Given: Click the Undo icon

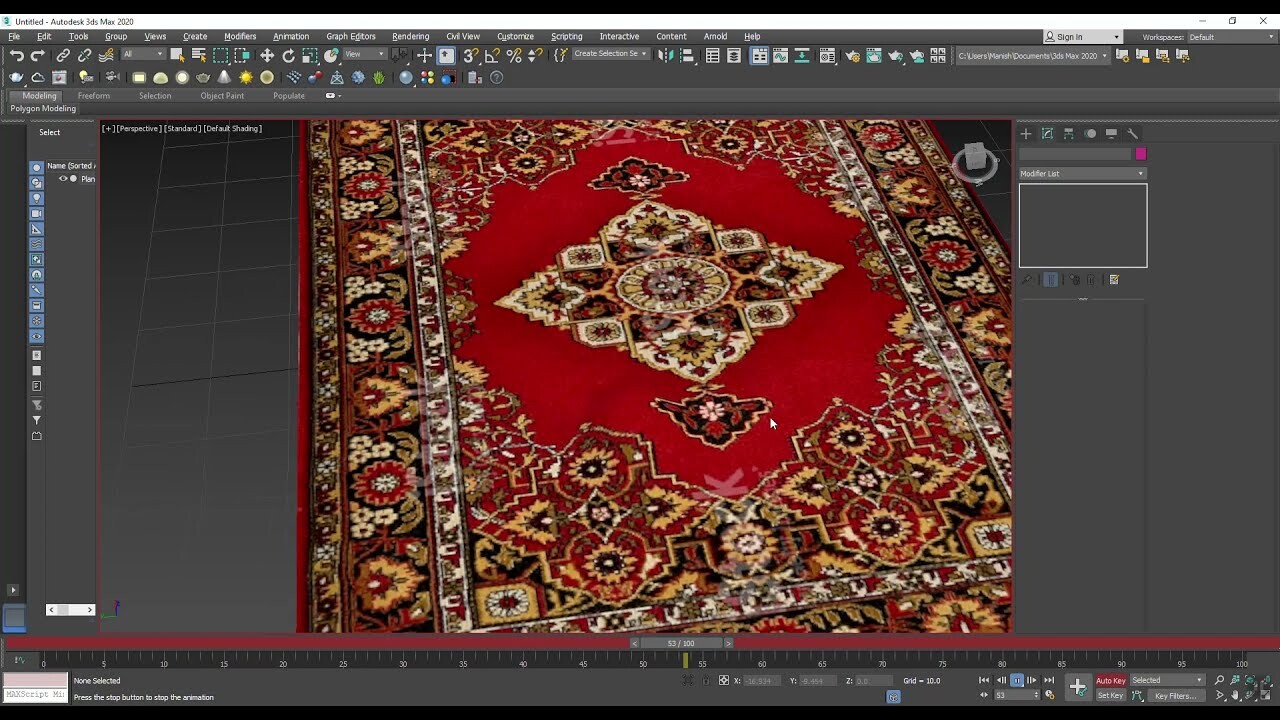Looking at the screenshot, I should click(18, 55).
